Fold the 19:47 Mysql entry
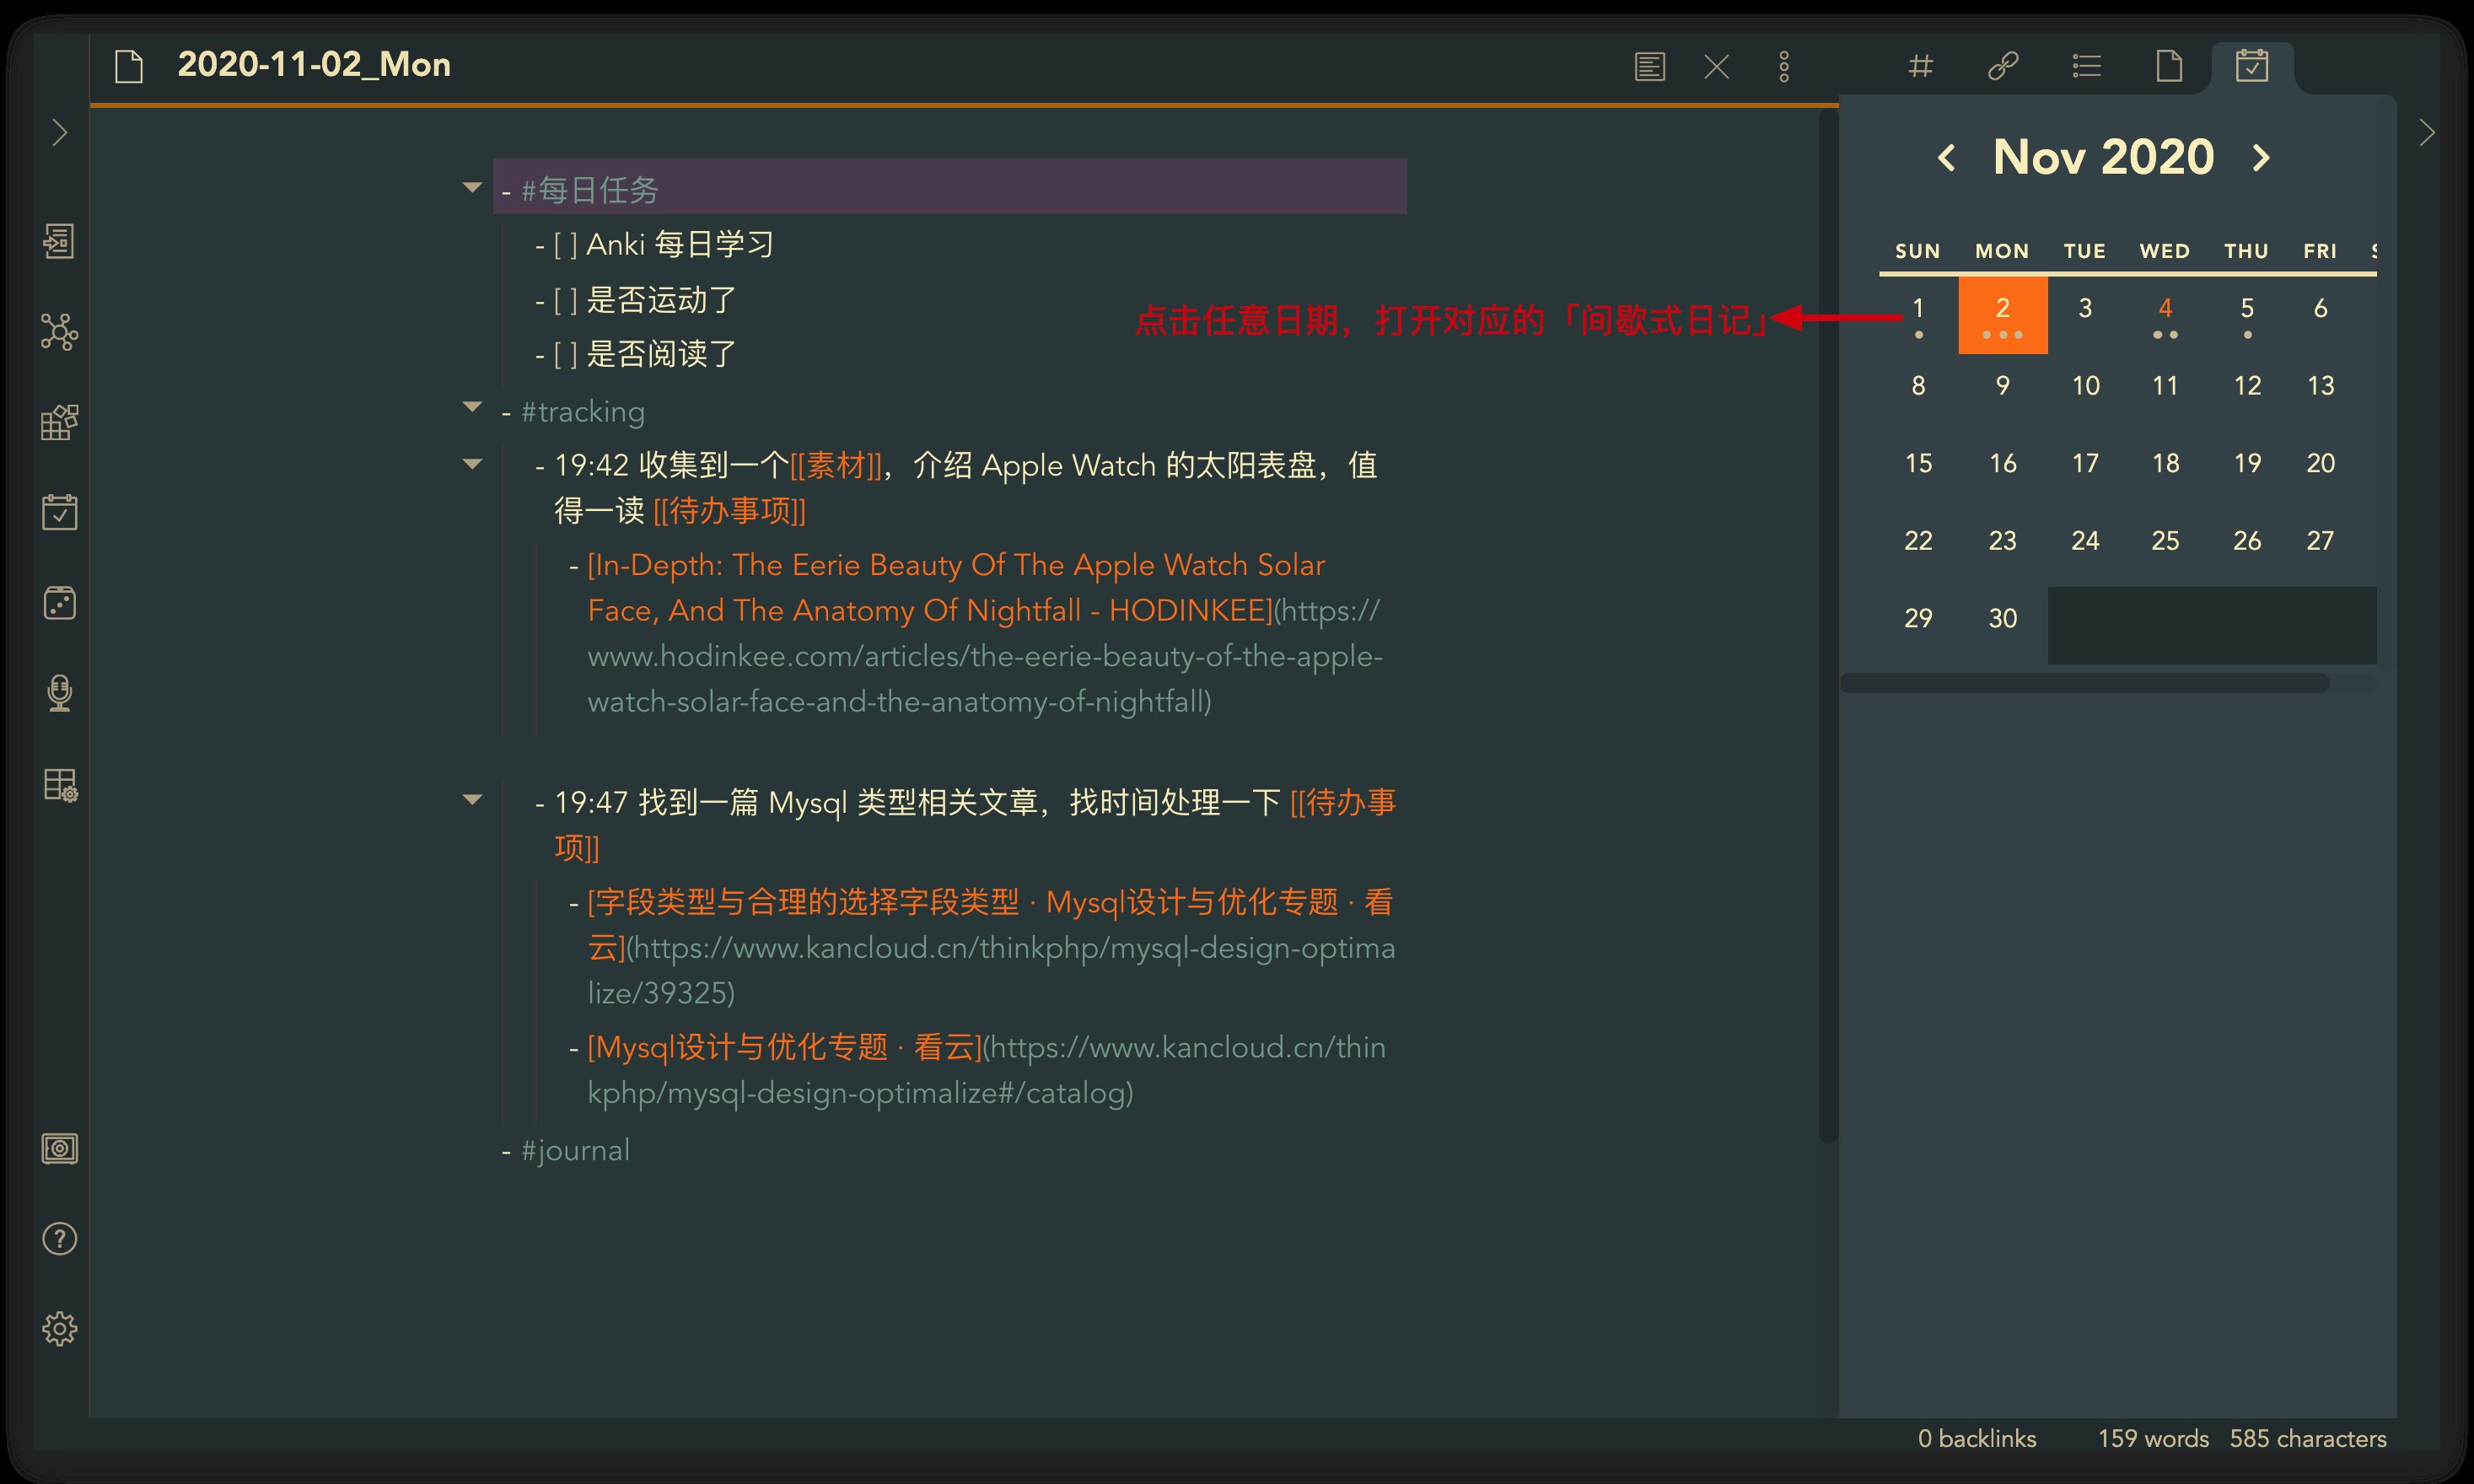This screenshot has height=1484, width=2474. [x=472, y=799]
